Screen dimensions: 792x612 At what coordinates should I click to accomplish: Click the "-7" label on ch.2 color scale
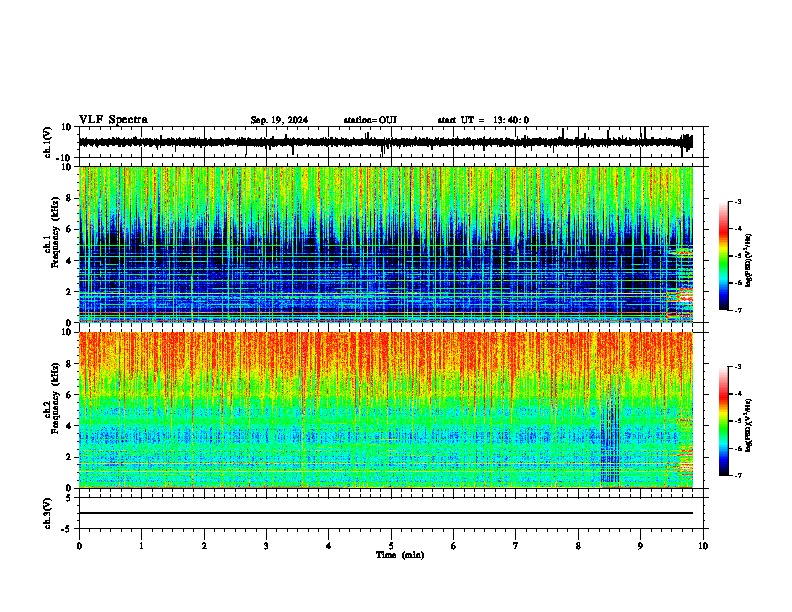point(738,476)
